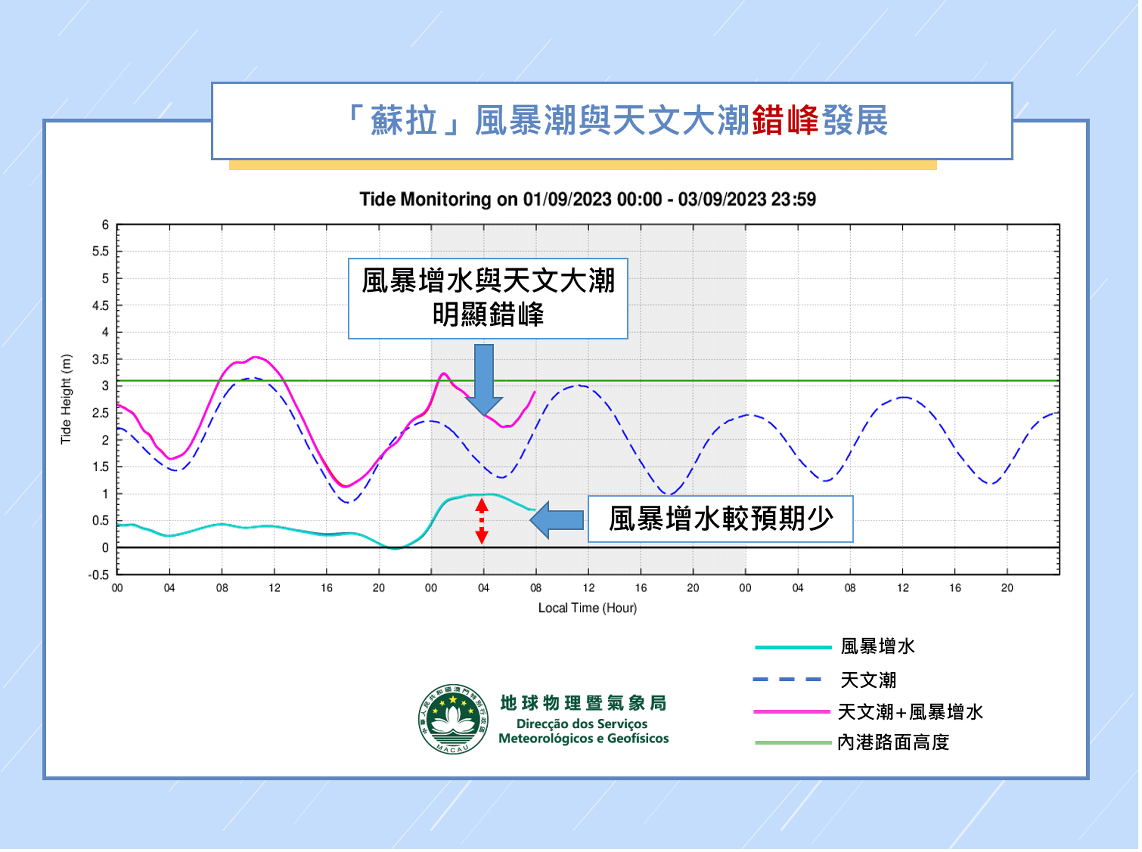The height and width of the screenshot is (852, 1142).
Task: Click the y-axis value 3.5
Action: click(x=101, y=360)
